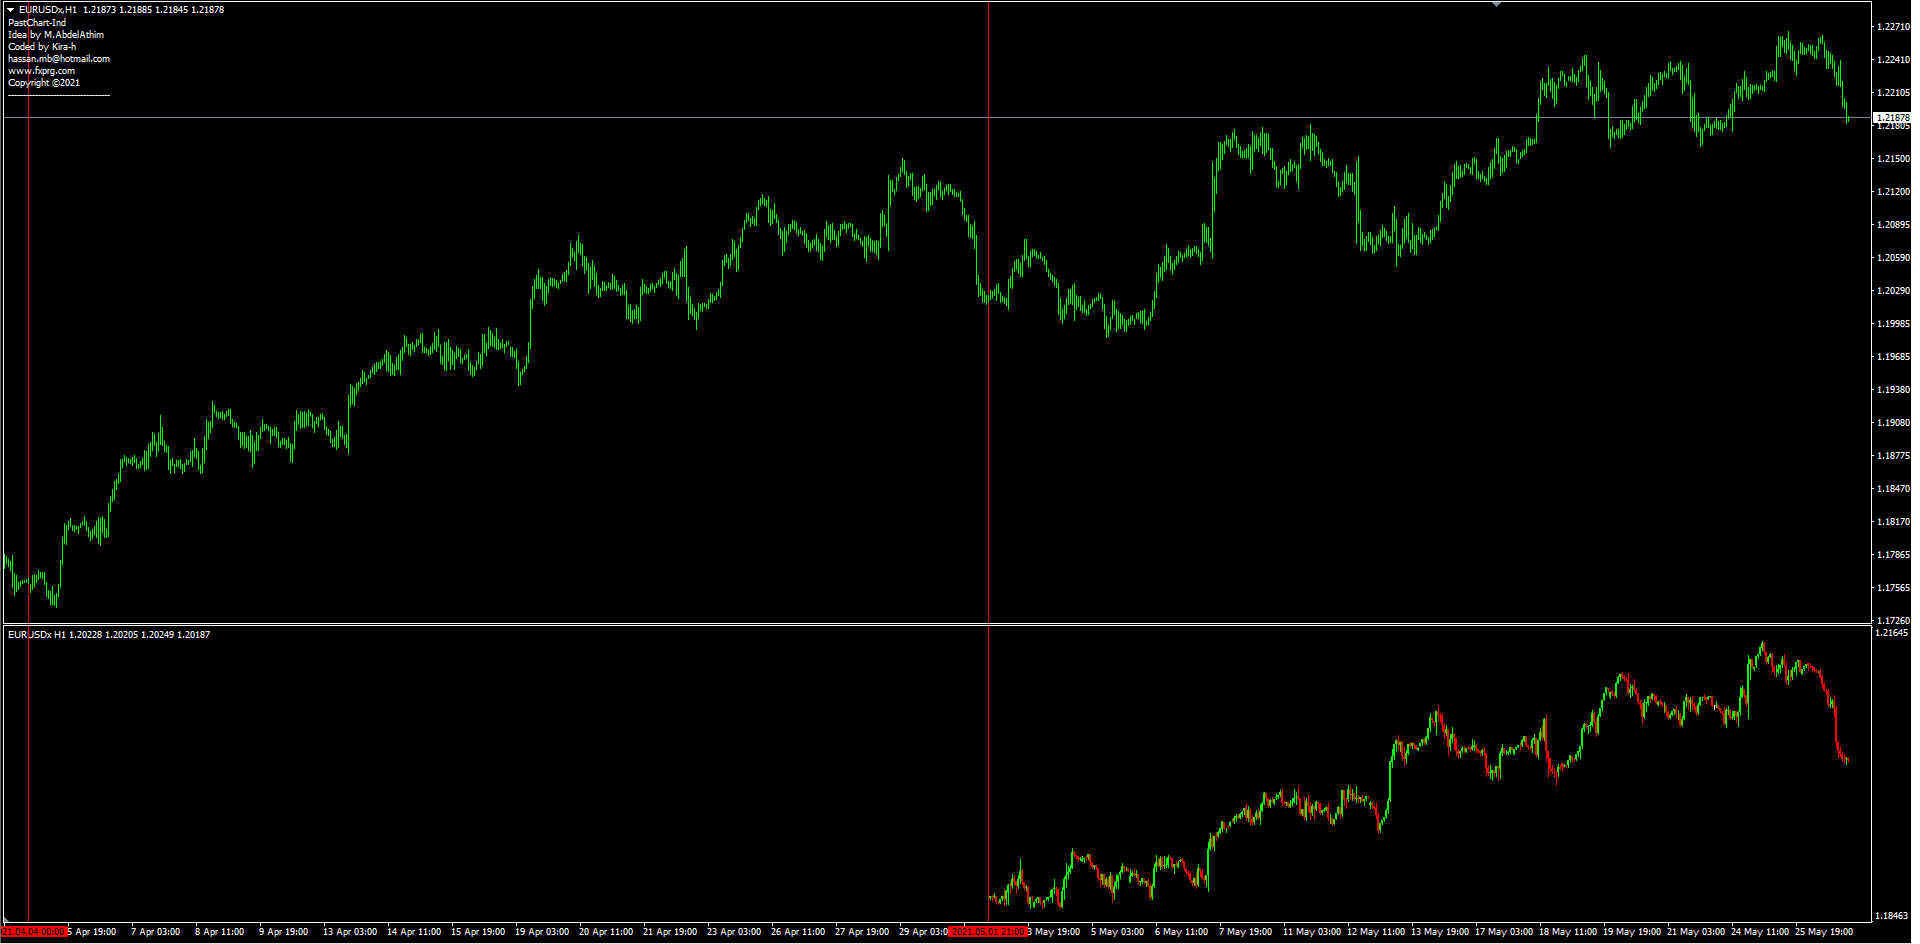
Task: Select the PastChart-Ind indicator label
Action: pyautogui.click(x=37, y=23)
